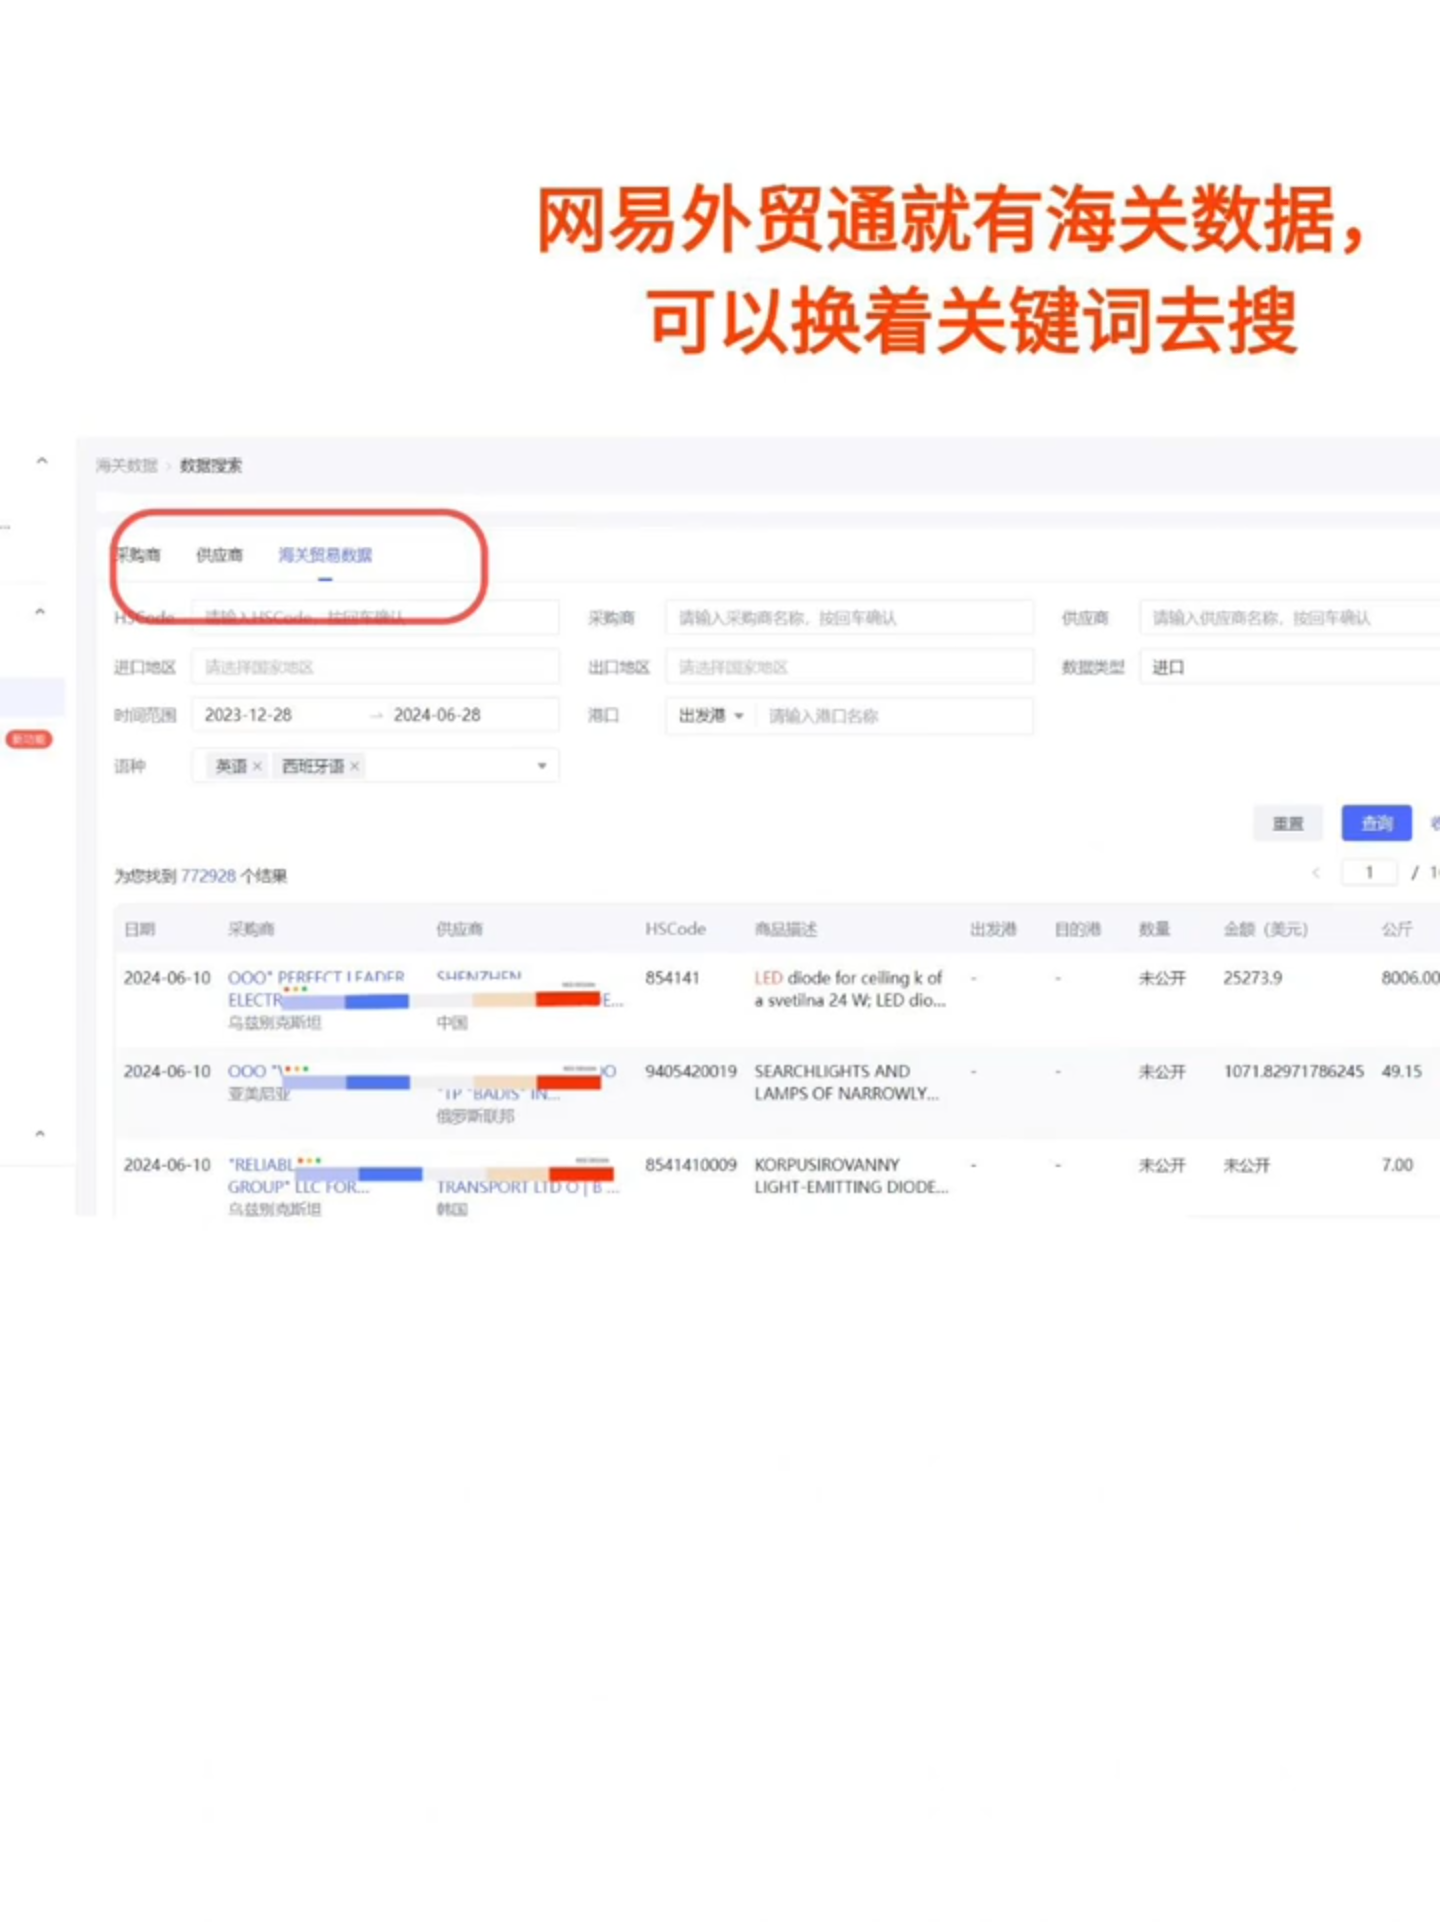
Task: Click amount cell 25273.9
Action: (x=1252, y=977)
